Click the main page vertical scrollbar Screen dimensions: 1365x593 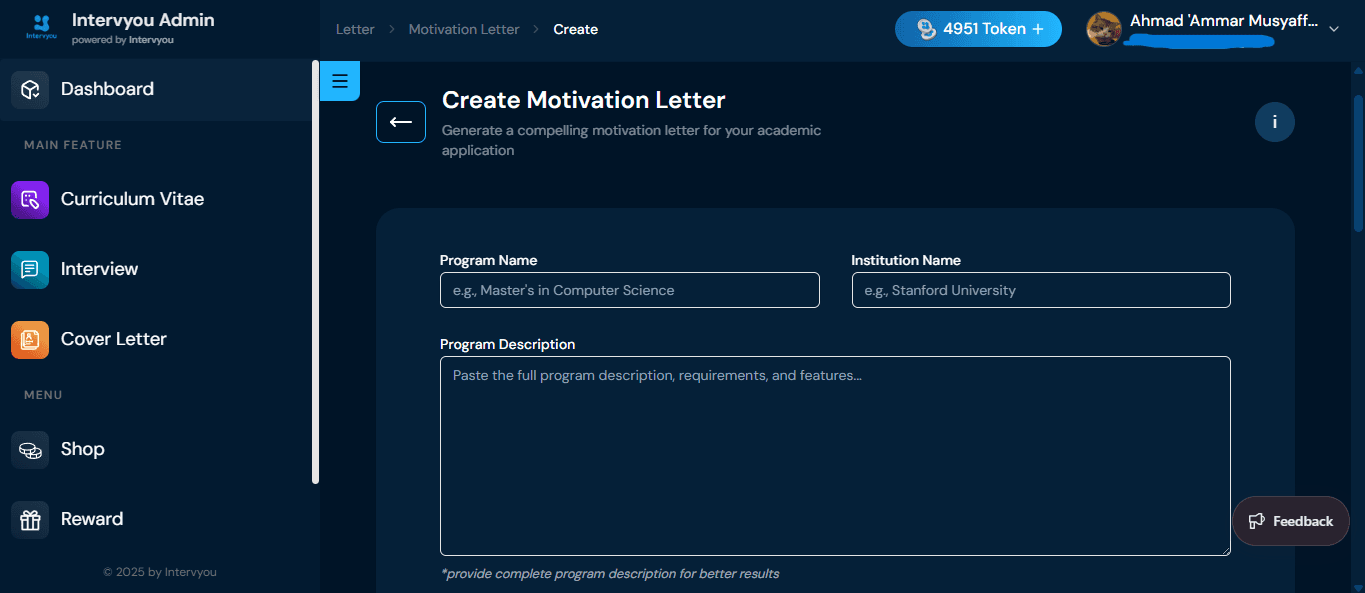coord(1358,164)
